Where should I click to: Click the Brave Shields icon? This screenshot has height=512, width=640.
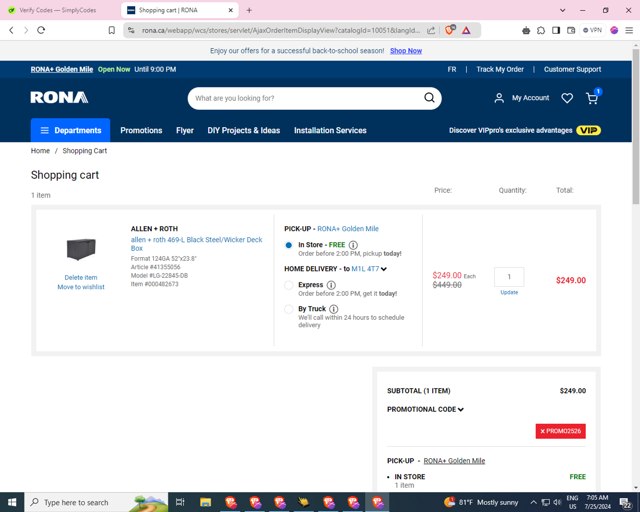[450, 30]
